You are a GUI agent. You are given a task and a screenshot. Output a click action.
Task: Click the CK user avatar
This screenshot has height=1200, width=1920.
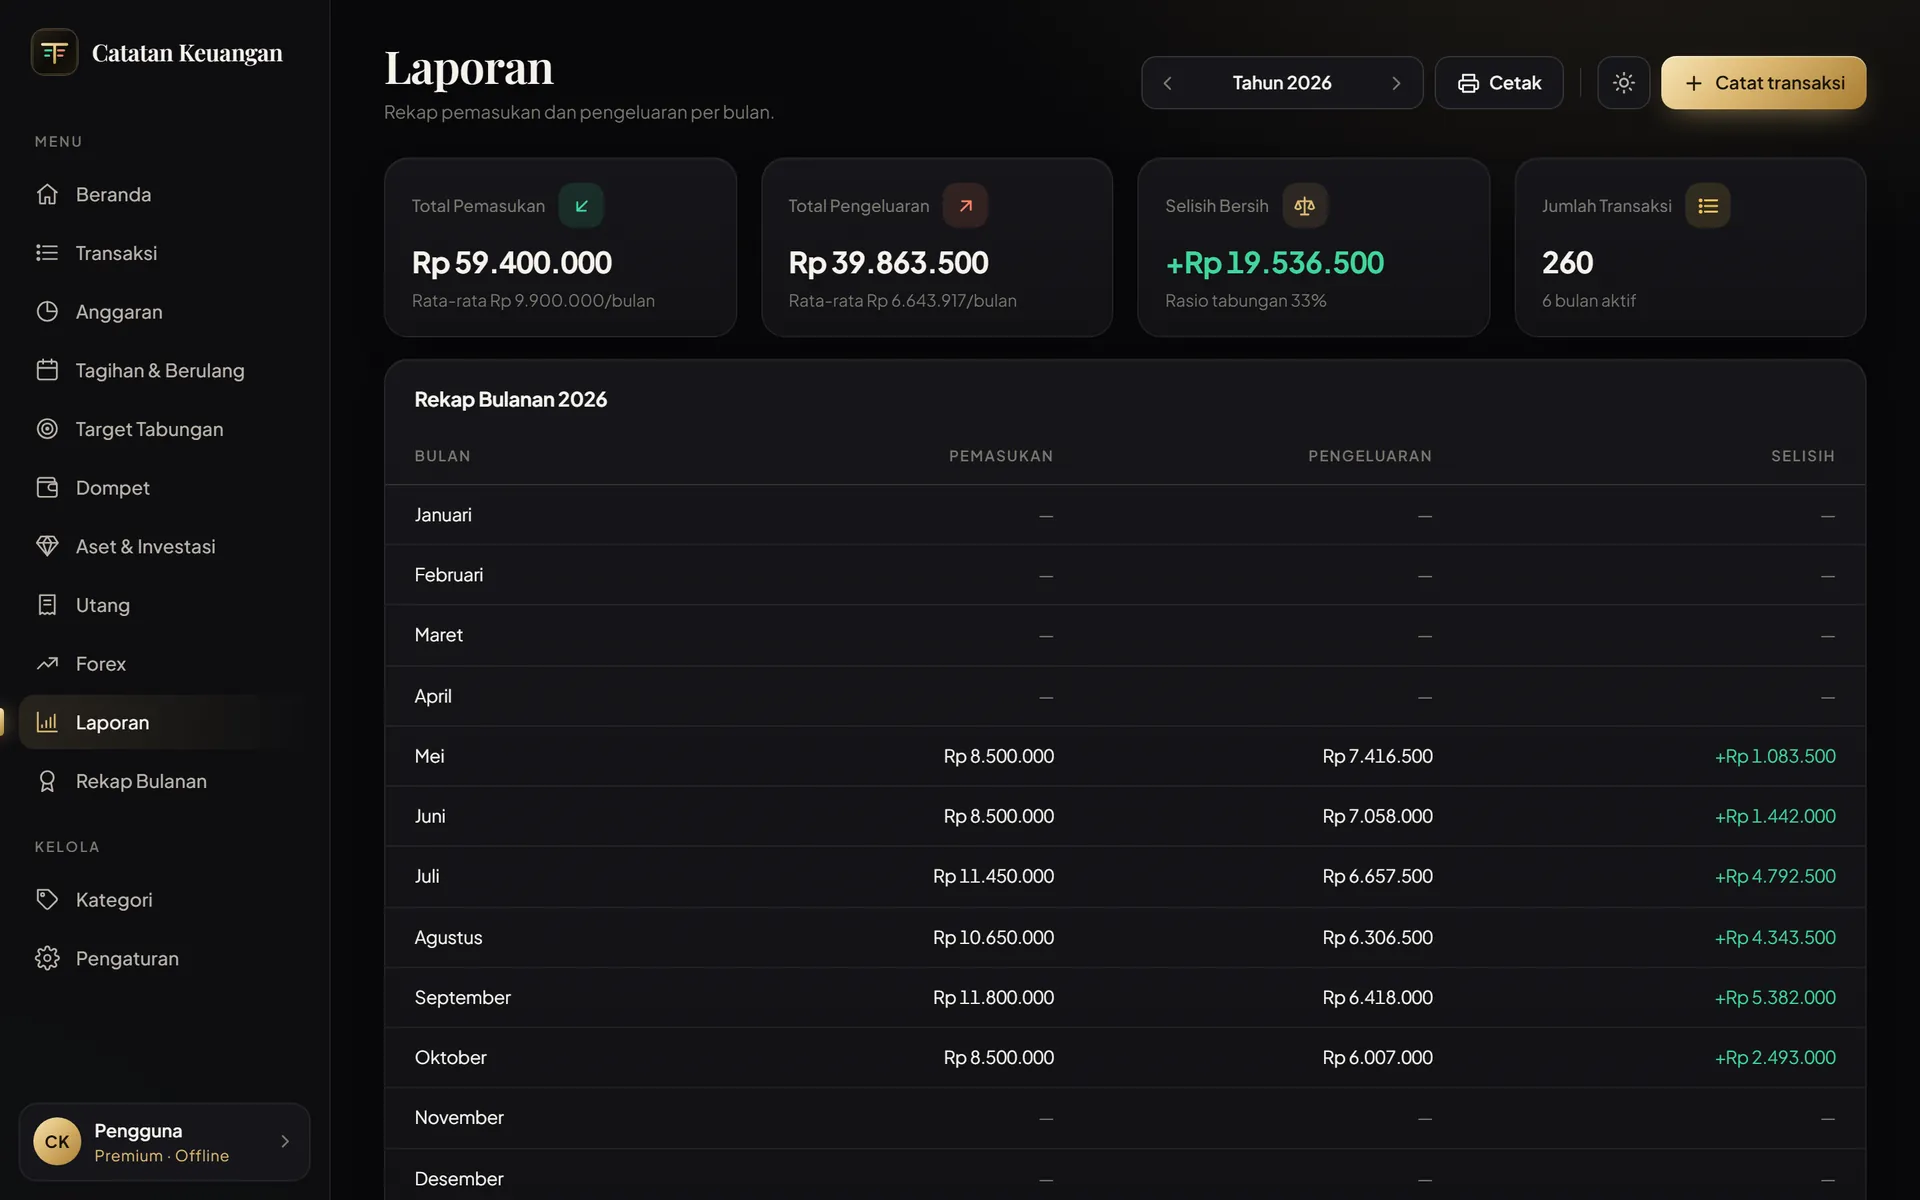pyautogui.click(x=57, y=1142)
